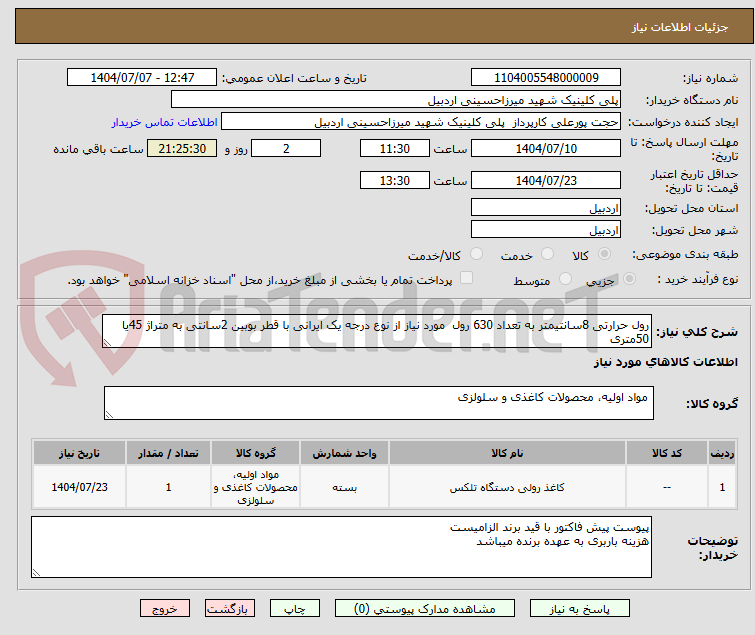This screenshot has width=755, height=635.
Task: Click the deadline time field 11:30
Action: (395, 148)
